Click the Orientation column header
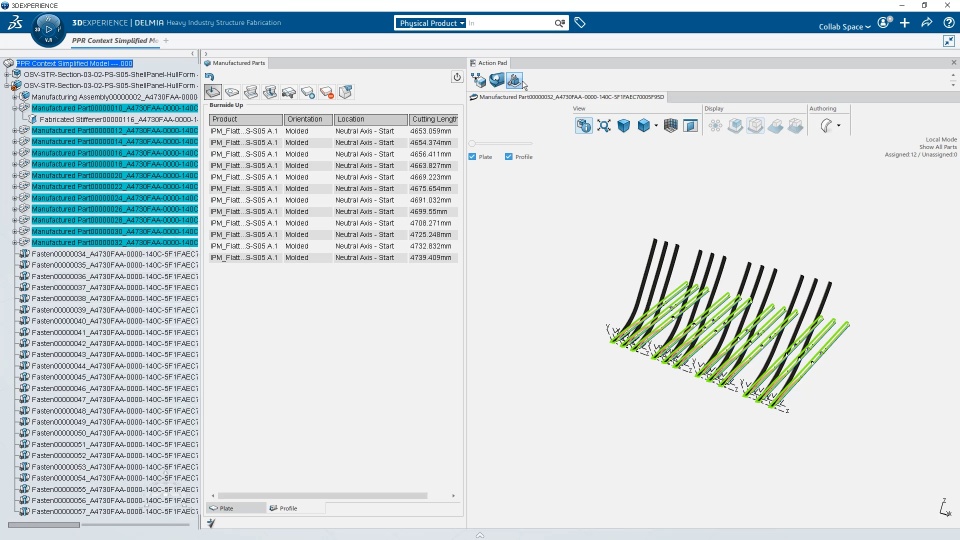This screenshot has width=960, height=540. click(x=308, y=119)
